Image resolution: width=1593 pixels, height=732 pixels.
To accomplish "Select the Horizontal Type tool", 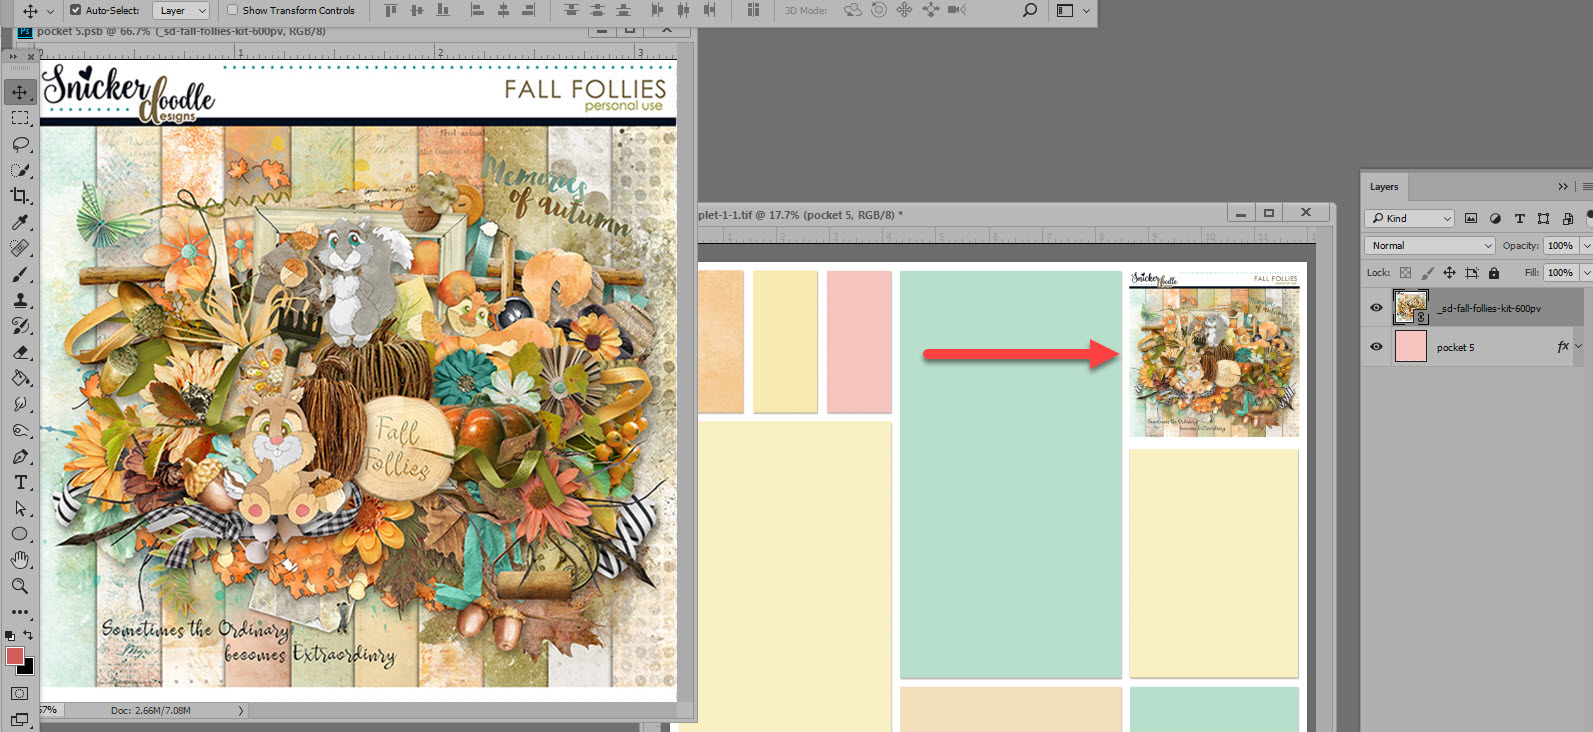I will (x=20, y=482).
